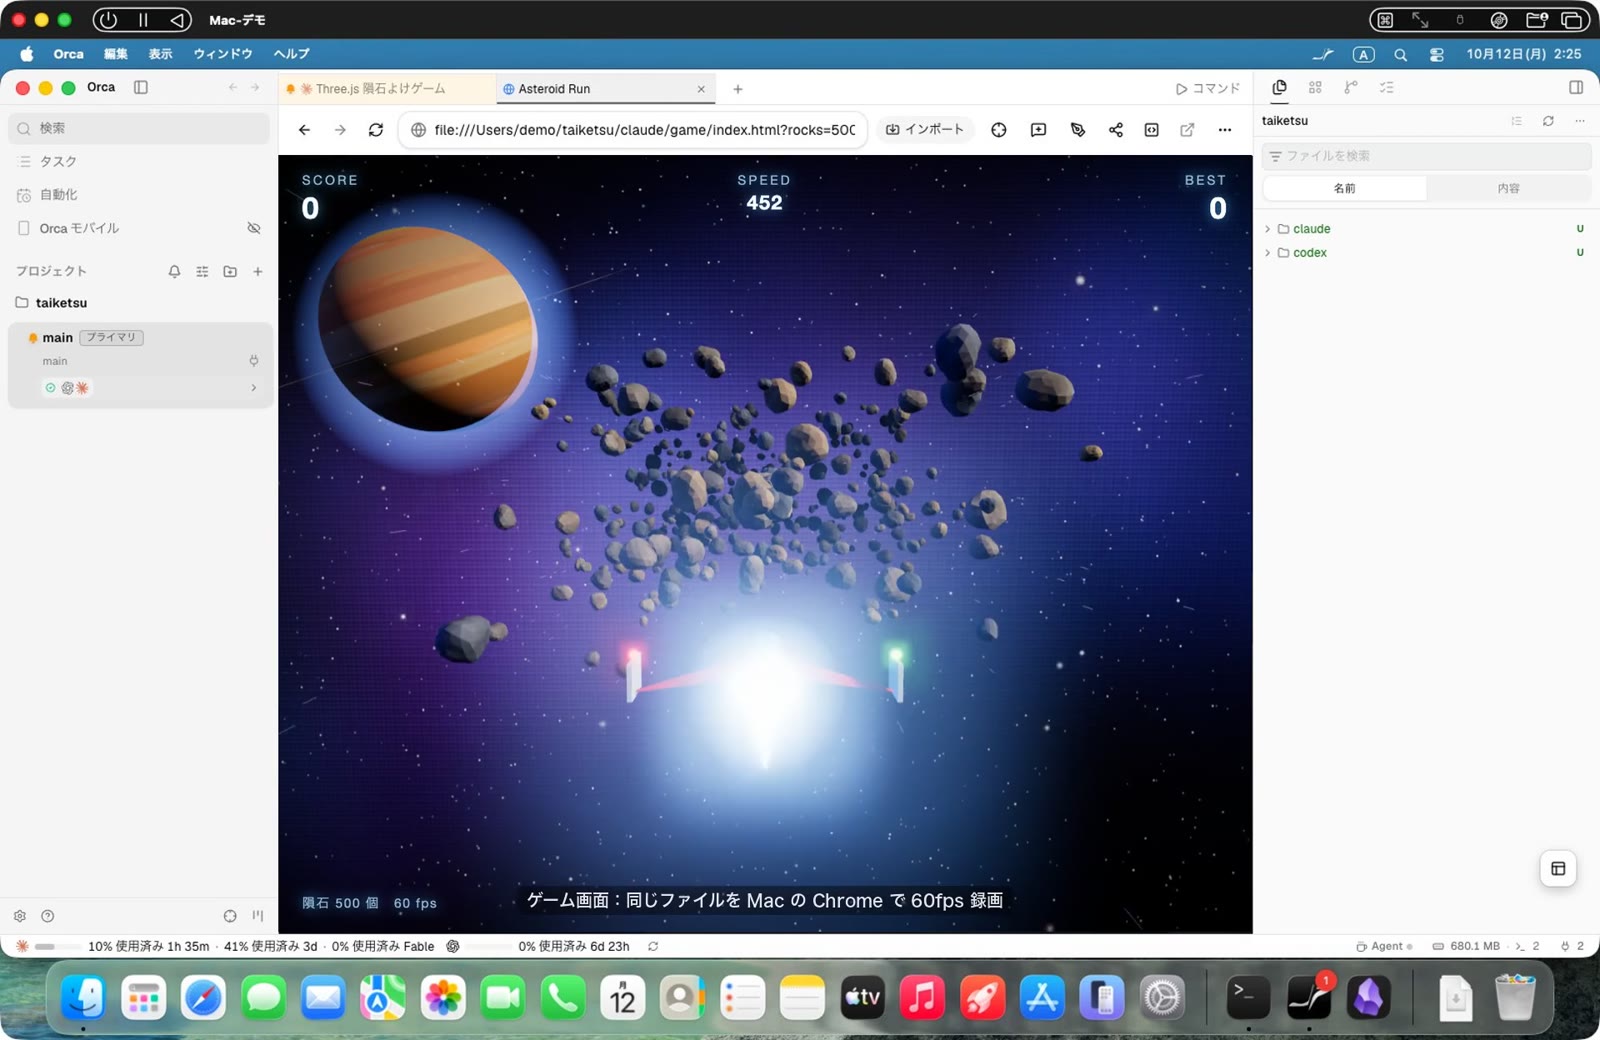The width and height of the screenshot is (1600, 1040).
Task: Toggle the left sidebar panel
Action: click(x=141, y=88)
